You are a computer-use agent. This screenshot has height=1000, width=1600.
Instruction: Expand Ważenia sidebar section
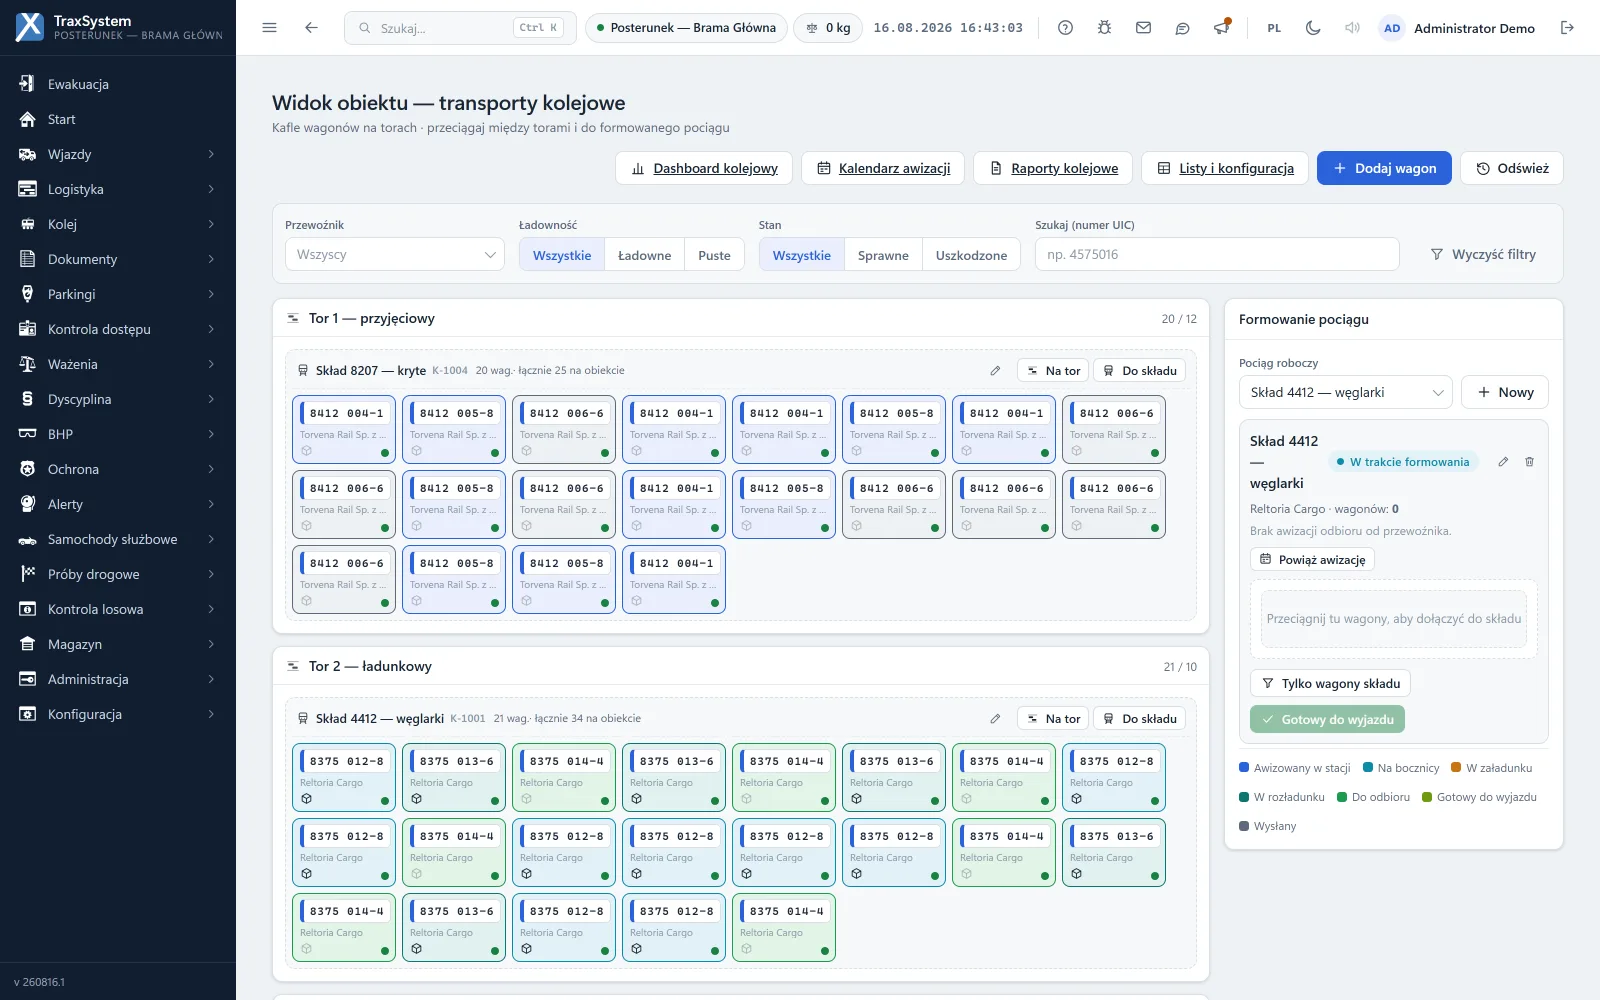(x=118, y=364)
